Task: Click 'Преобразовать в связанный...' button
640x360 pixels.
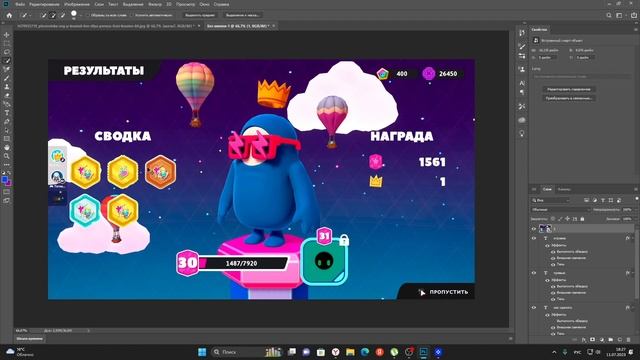Action: [569, 98]
